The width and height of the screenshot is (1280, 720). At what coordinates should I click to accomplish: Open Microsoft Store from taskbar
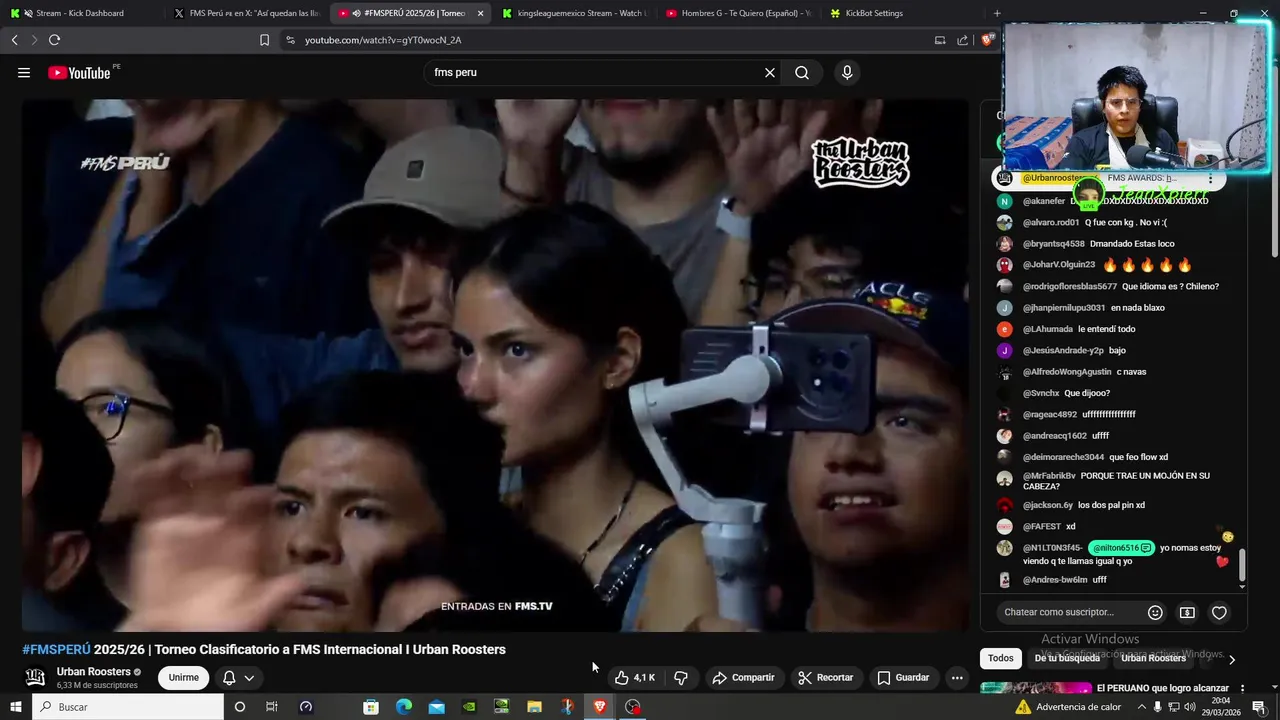click(x=371, y=707)
